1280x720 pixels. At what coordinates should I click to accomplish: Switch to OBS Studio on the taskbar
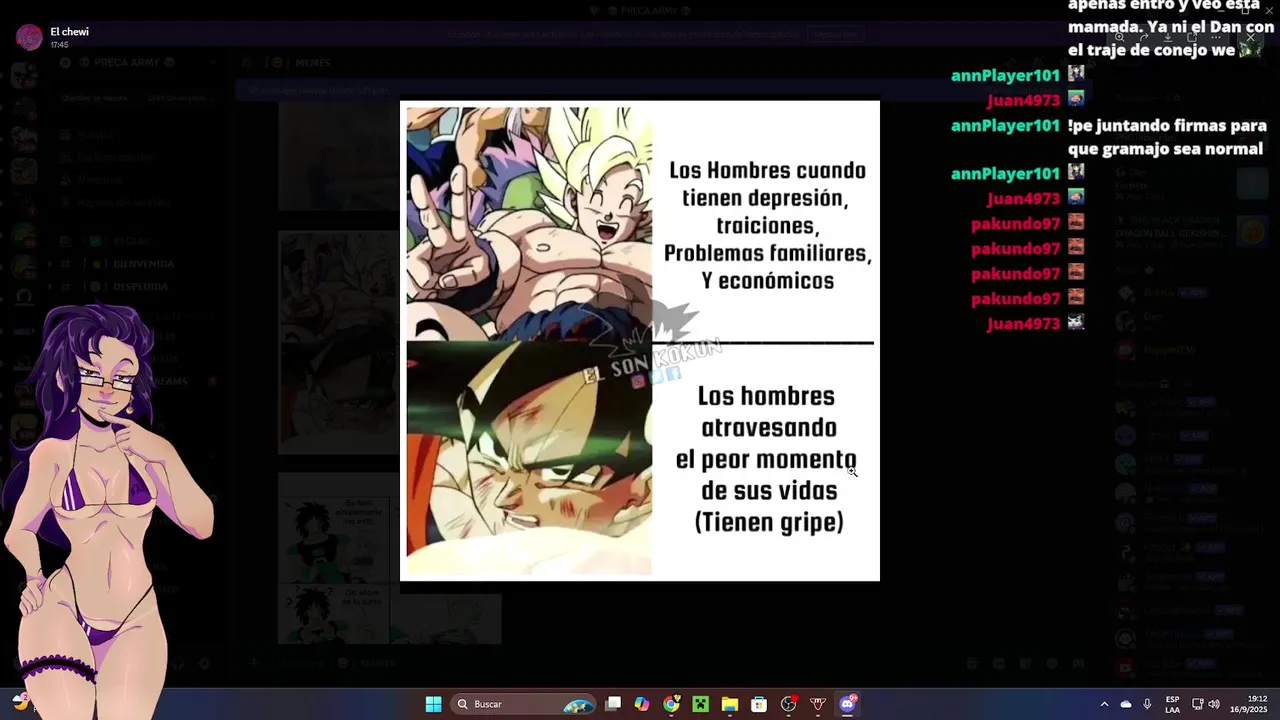coord(789,704)
